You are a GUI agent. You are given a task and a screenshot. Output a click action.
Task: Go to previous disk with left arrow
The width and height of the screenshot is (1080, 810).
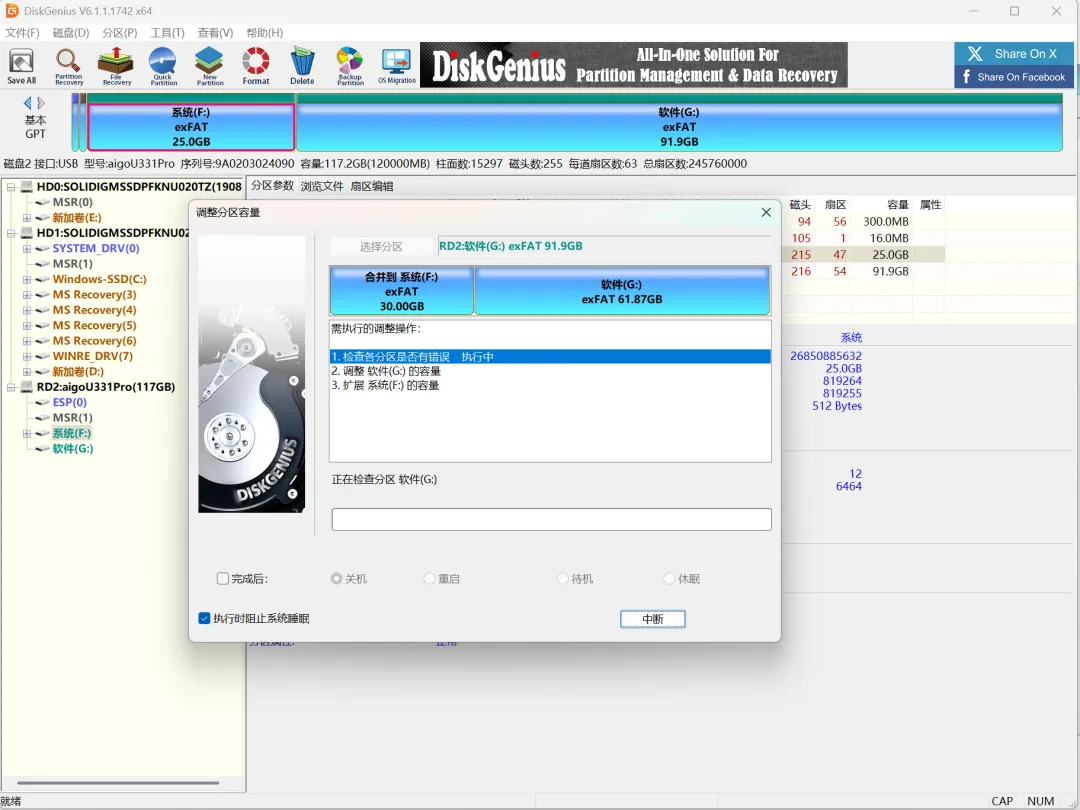[28, 103]
